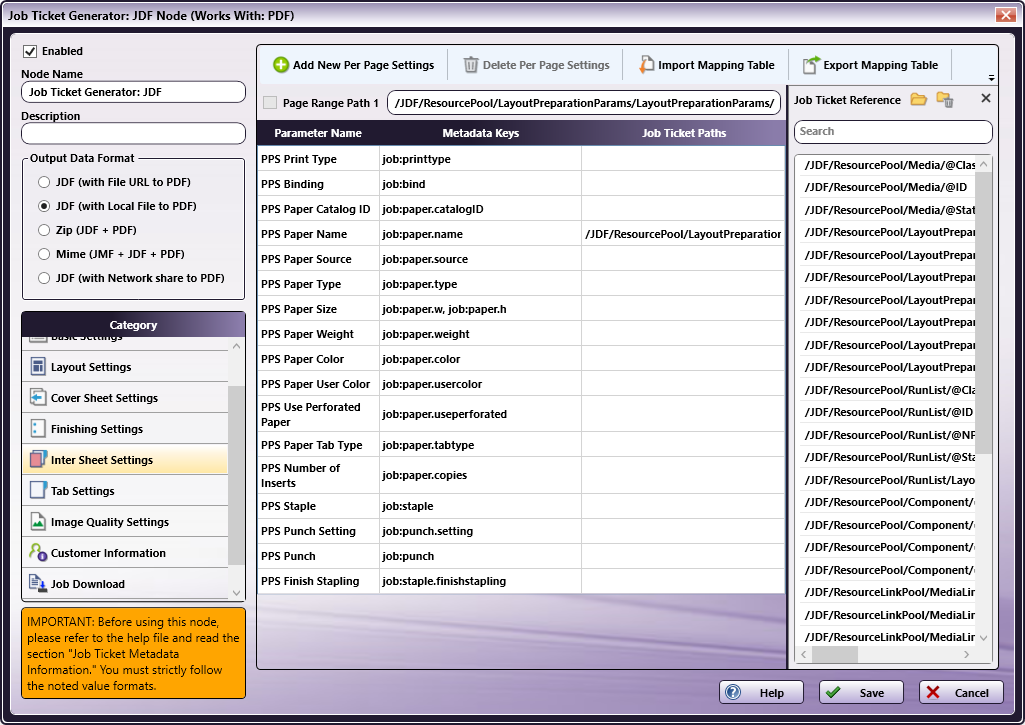Switch to Finishing Settings category
This screenshot has height=725, width=1025.
pyautogui.click(x=125, y=429)
